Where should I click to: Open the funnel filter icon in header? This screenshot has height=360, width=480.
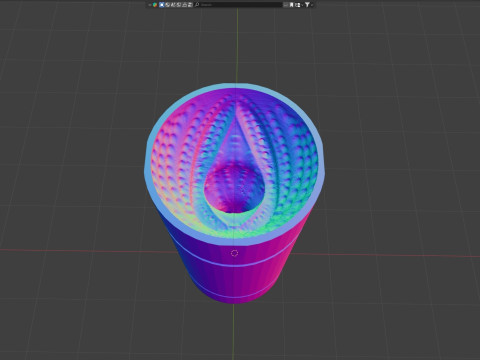click(x=307, y=5)
